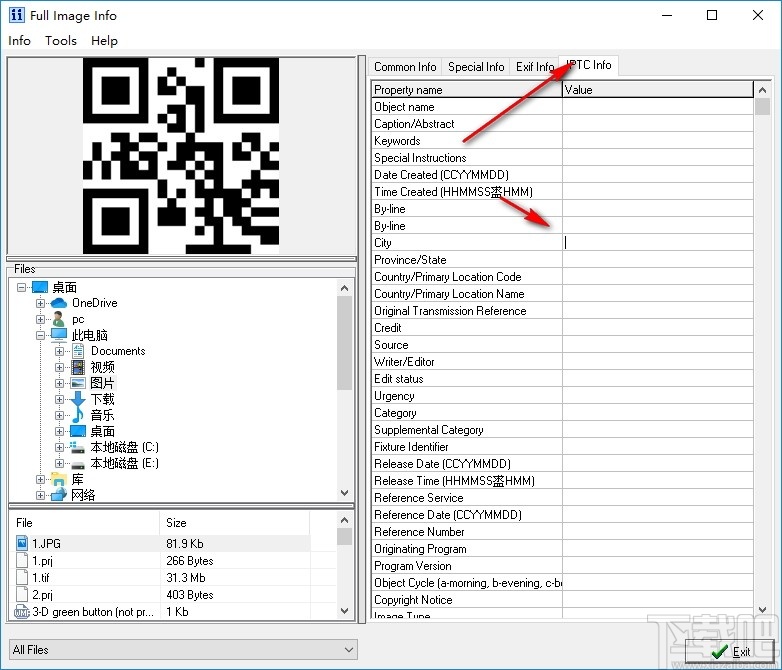Collapse the top-level 桌面 tree node
This screenshot has height=670, width=782.
pyautogui.click(x=21, y=287)
